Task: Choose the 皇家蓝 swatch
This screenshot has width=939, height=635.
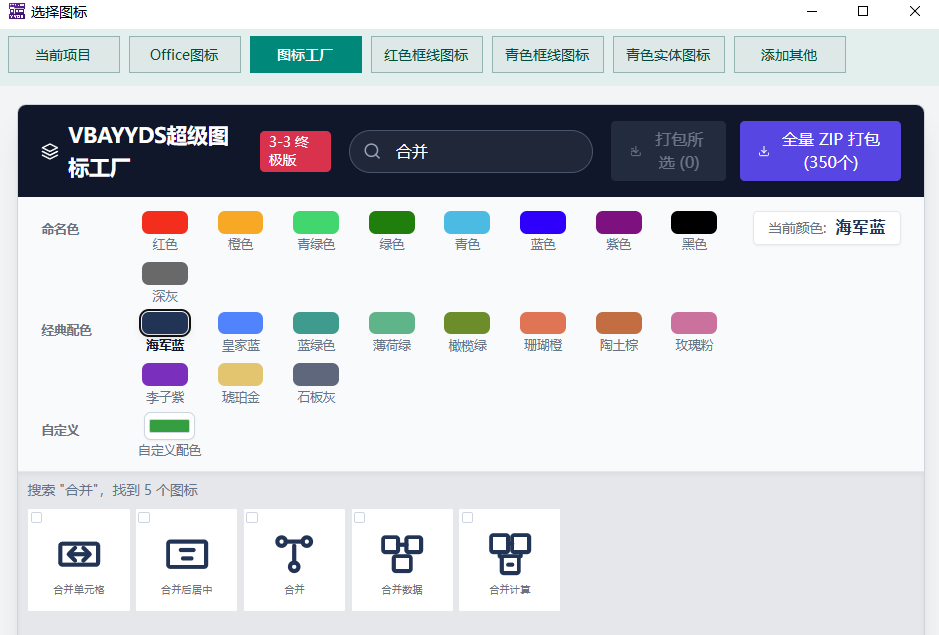Action: pyautogui.click(x=240, y=323)
